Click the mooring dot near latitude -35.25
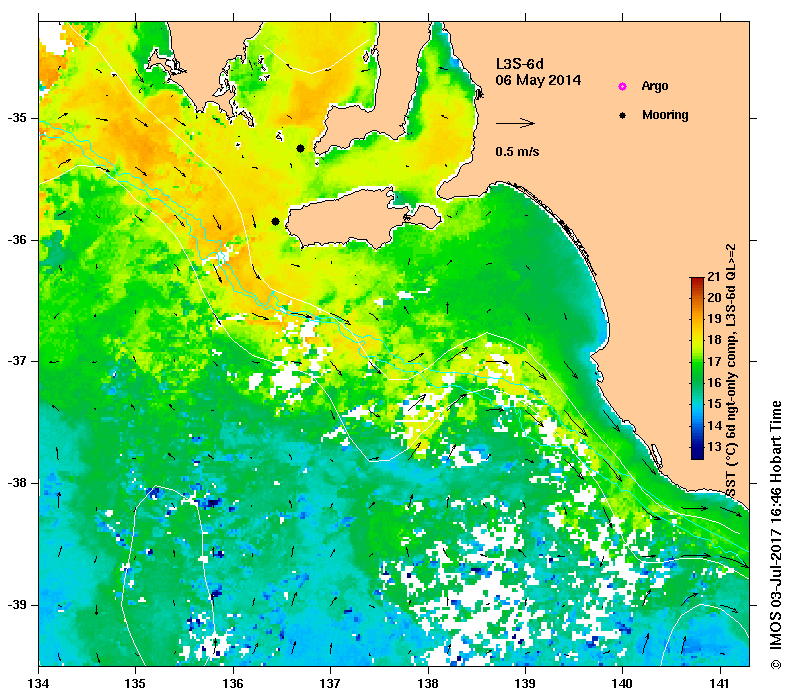The image size is (791, 700). tap(301, 148)
